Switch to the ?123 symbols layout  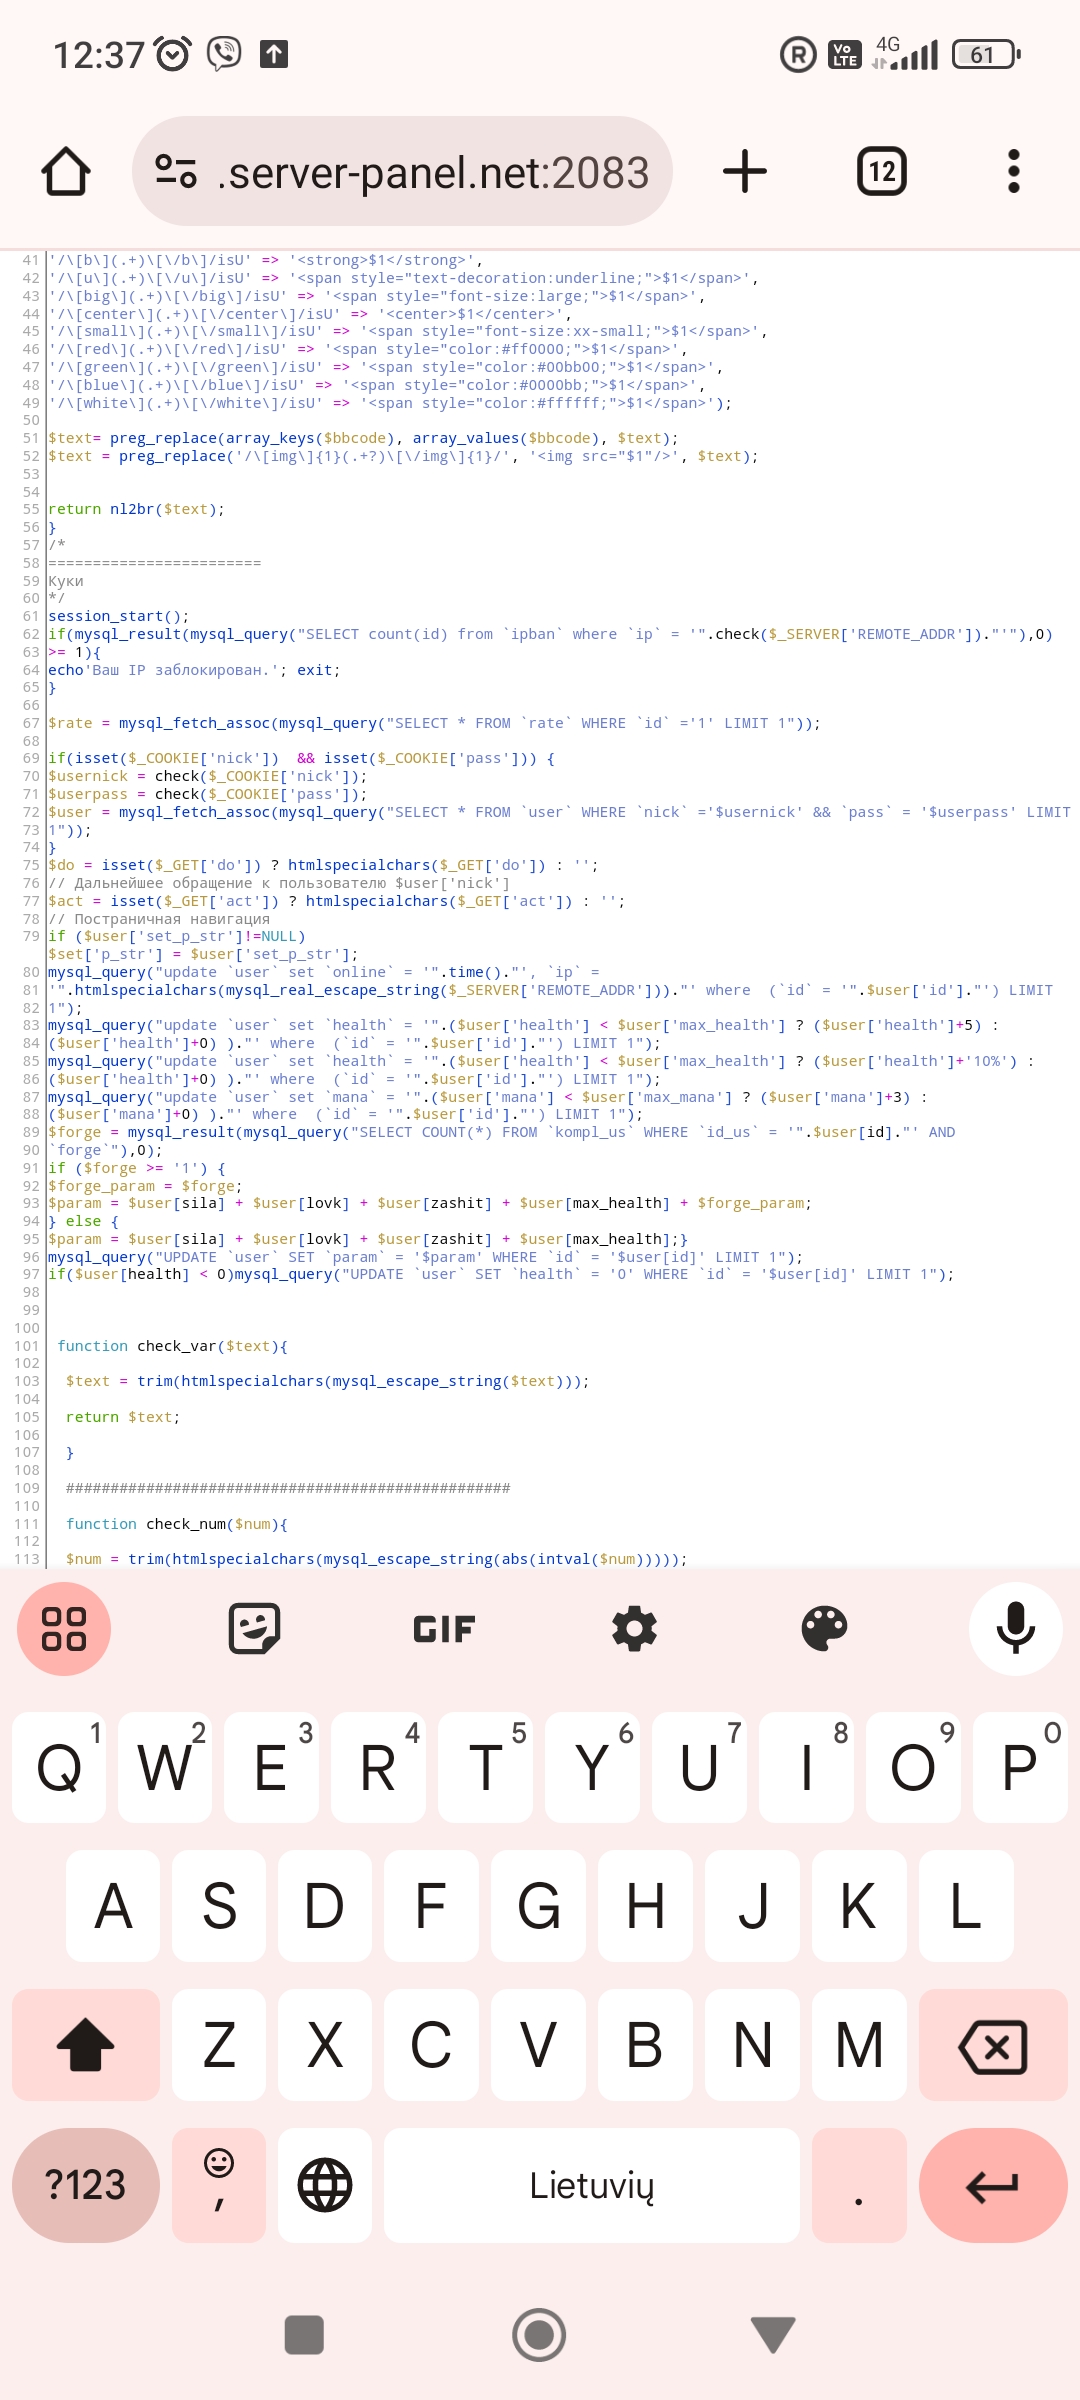tap(86, 2184)
